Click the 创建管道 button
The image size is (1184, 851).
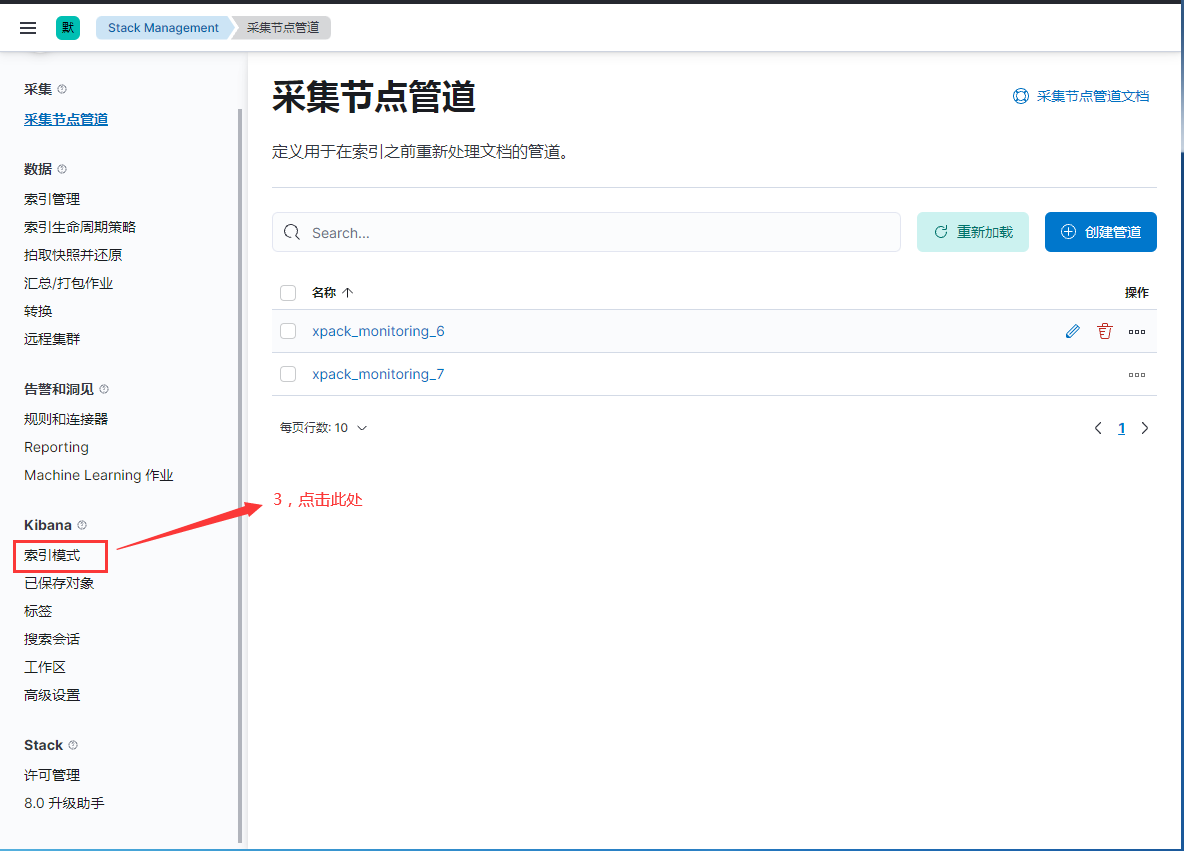(x=1100, y=231)
